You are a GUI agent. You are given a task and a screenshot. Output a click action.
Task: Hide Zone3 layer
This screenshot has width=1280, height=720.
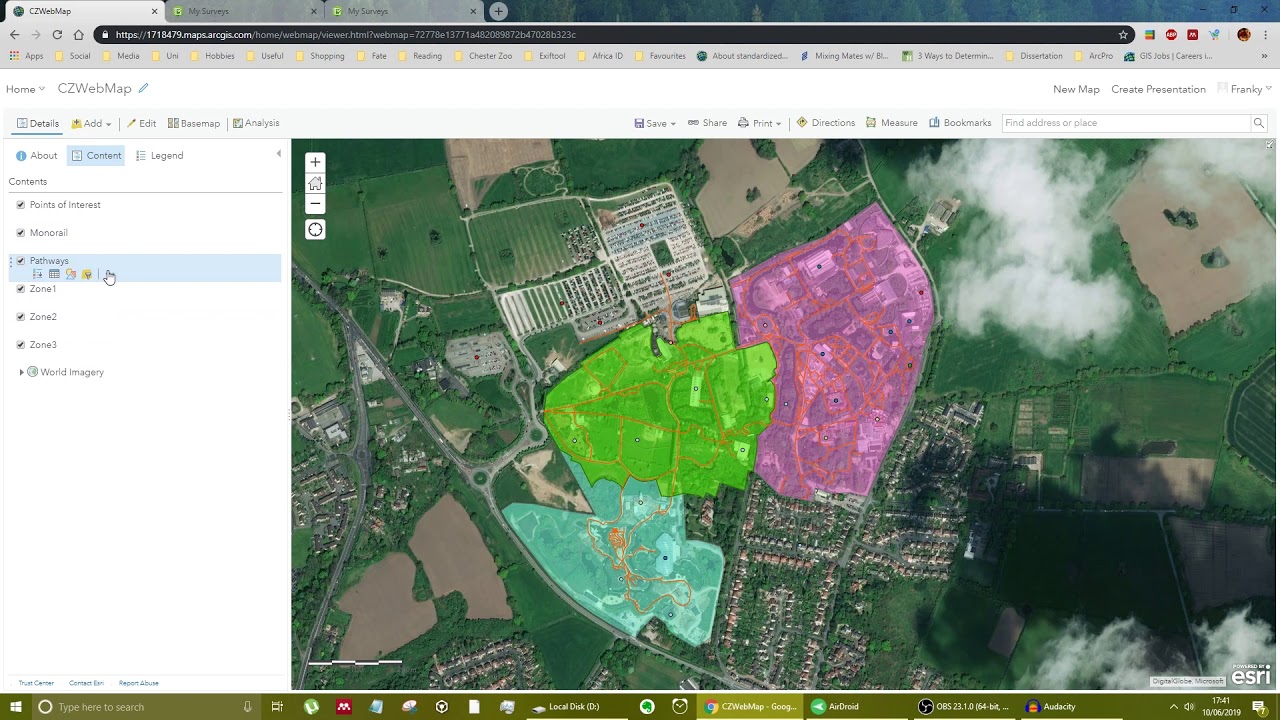[x=21, y=345]
